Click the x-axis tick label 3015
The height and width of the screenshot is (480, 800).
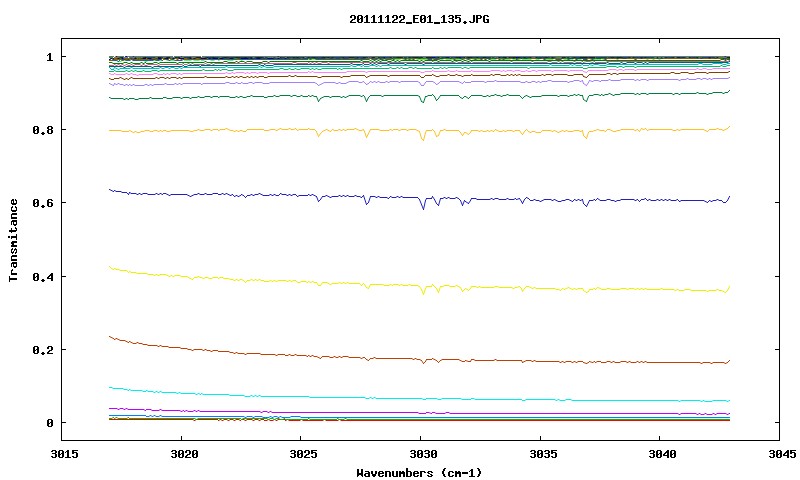coord(64,454)
